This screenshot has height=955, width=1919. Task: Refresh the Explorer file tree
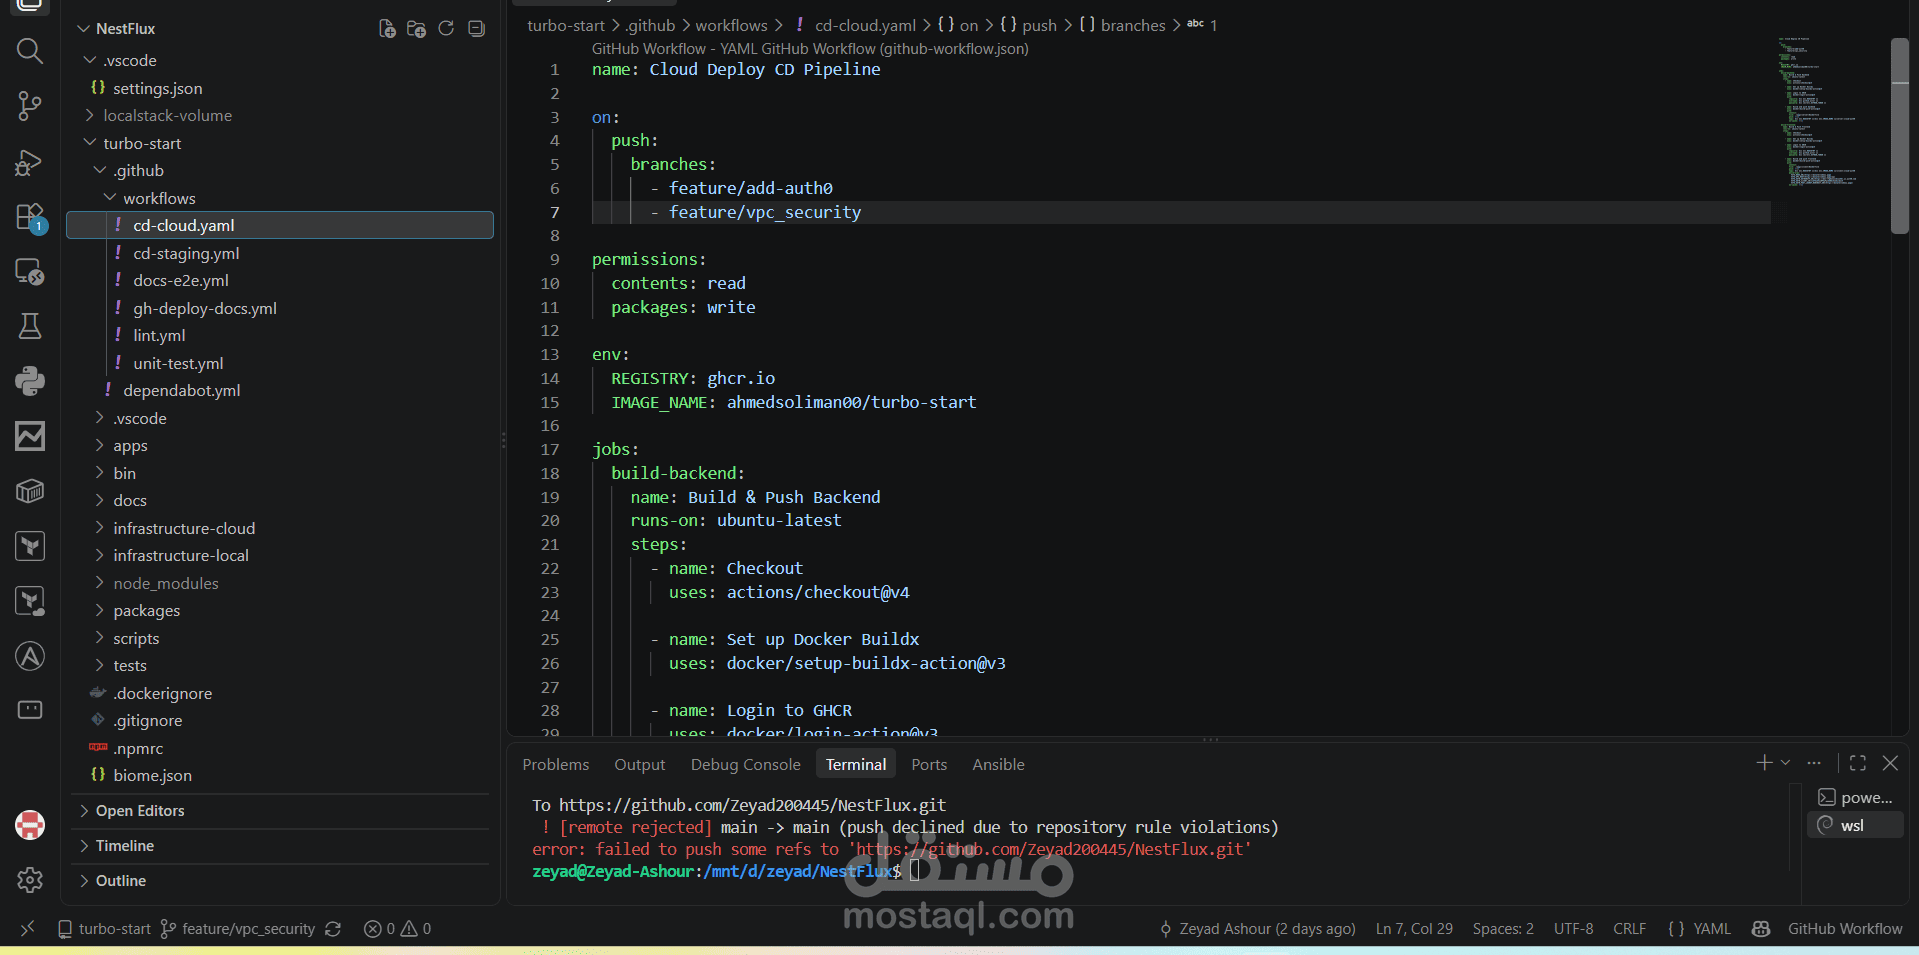(446, 29)
